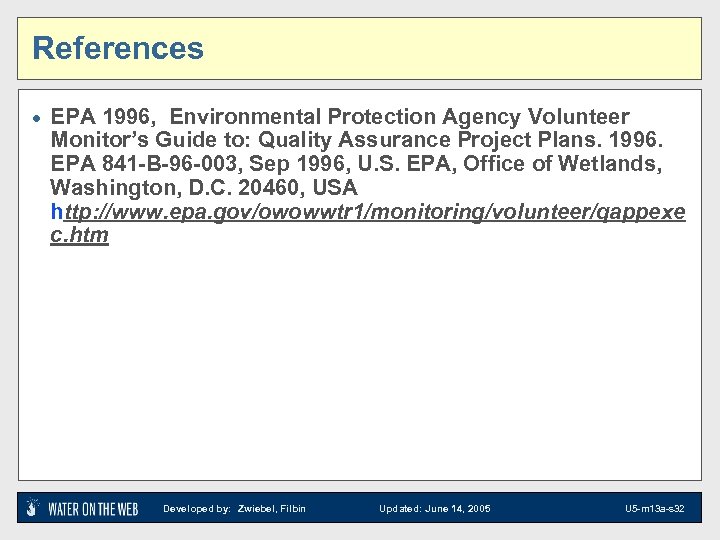Click the empty yellow title banner area
This screenshot has width=720, height=540.
coord(450,48)
